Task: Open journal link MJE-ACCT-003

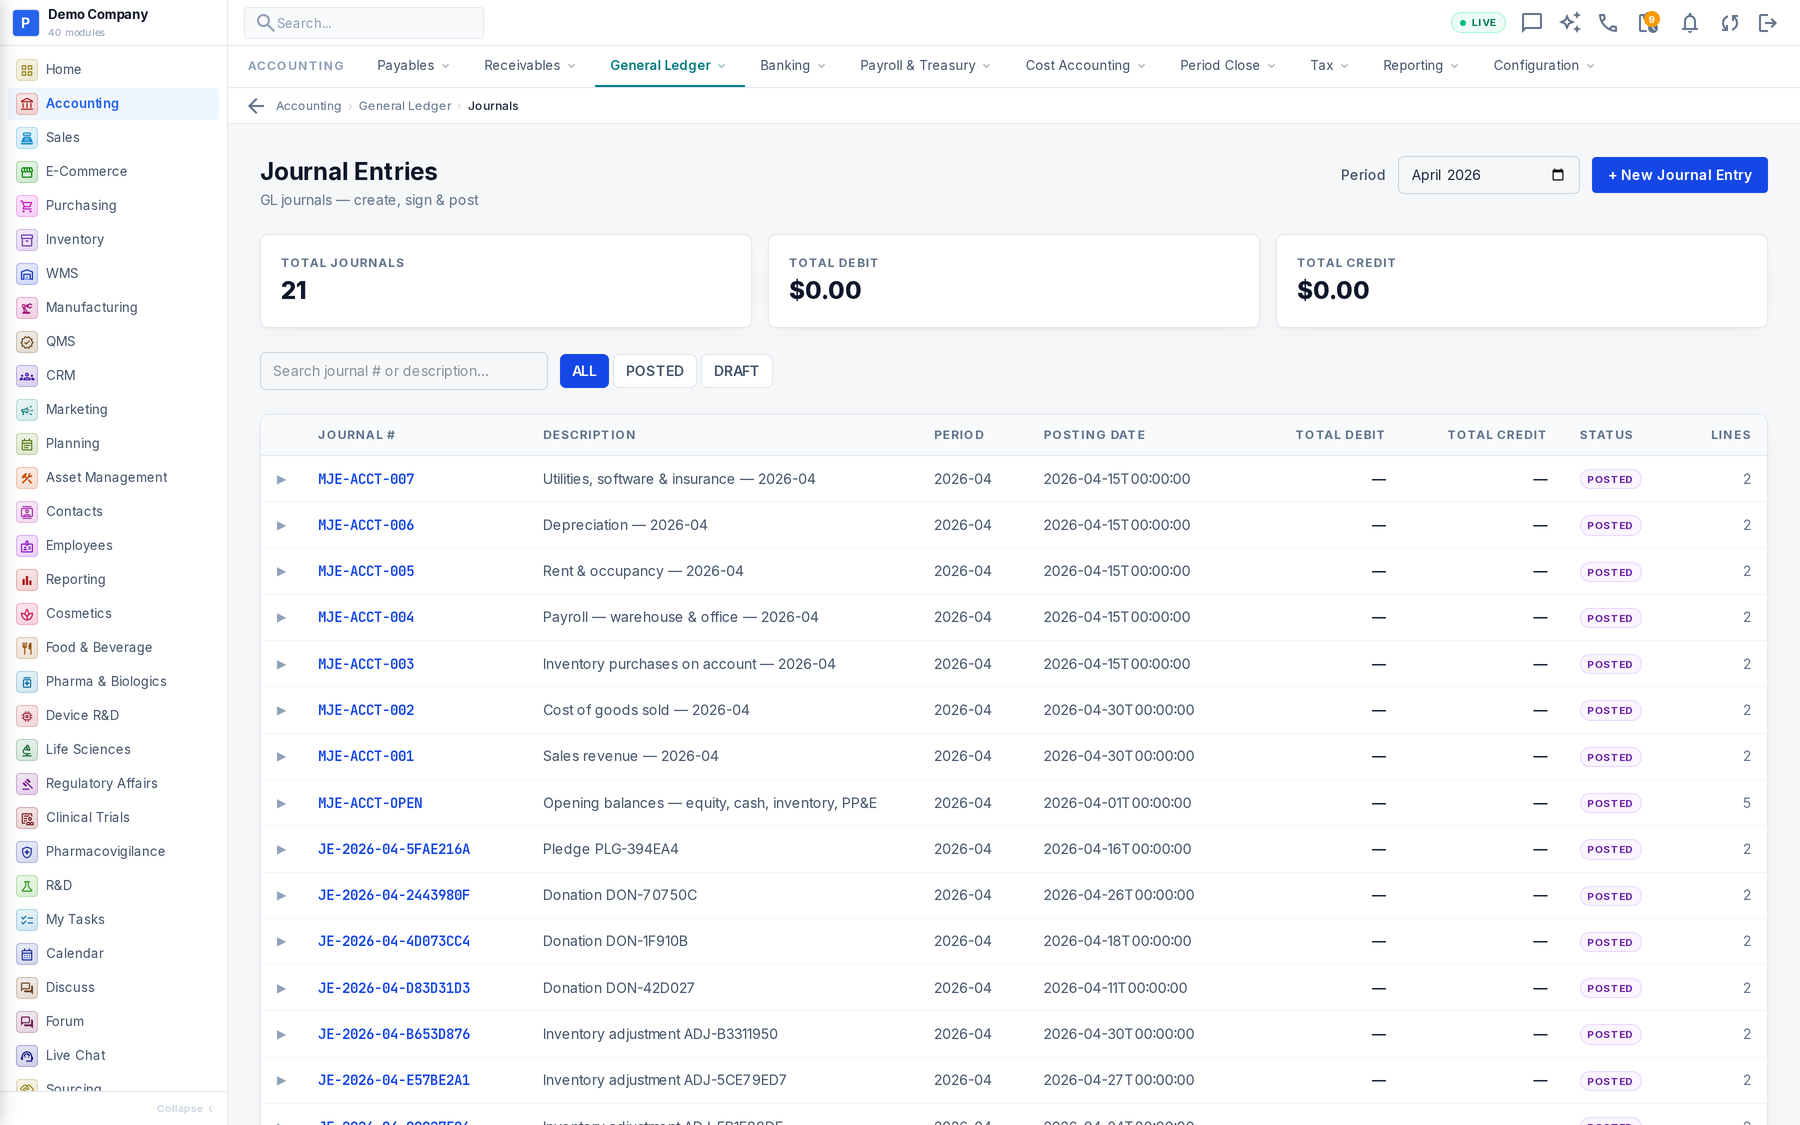Action: (x=366, y=664)
